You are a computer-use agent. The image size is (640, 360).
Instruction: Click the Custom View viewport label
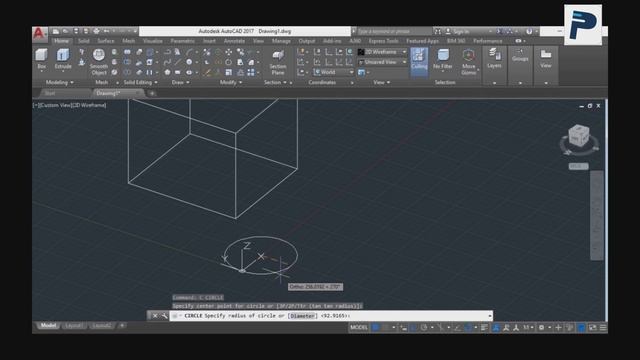coord(56,105)
